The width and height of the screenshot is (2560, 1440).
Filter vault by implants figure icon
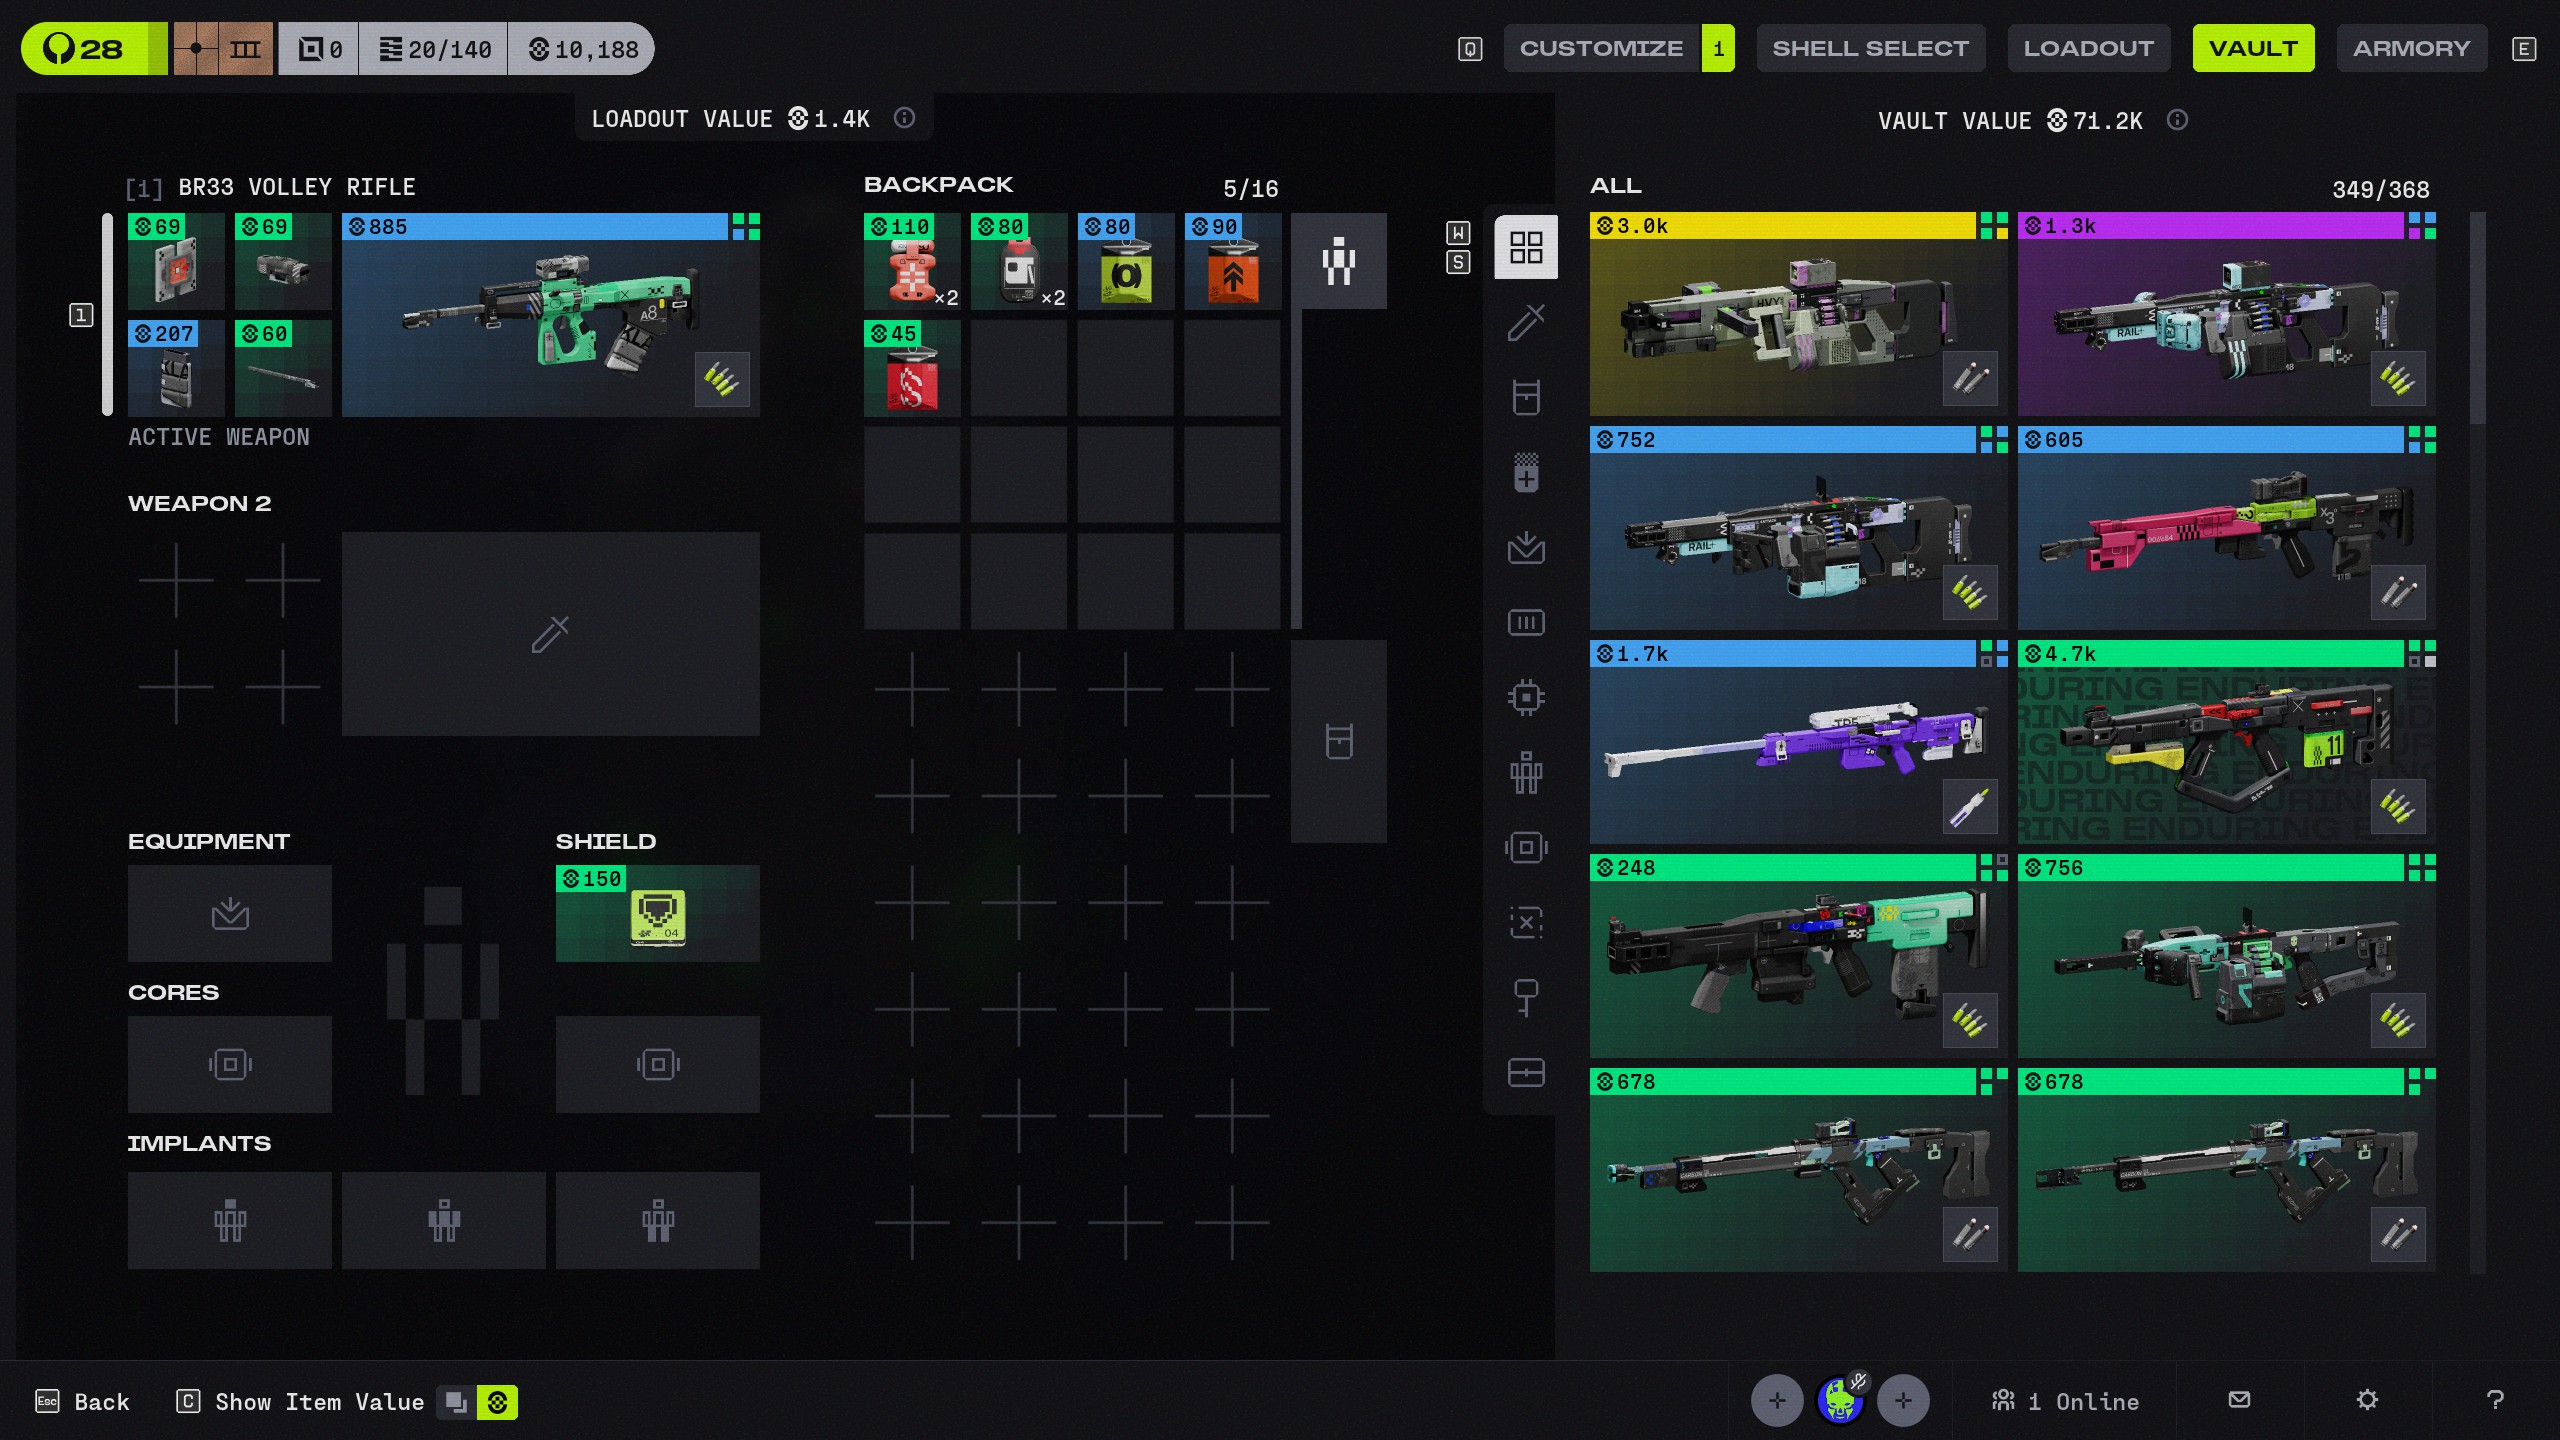point(1526,772)
